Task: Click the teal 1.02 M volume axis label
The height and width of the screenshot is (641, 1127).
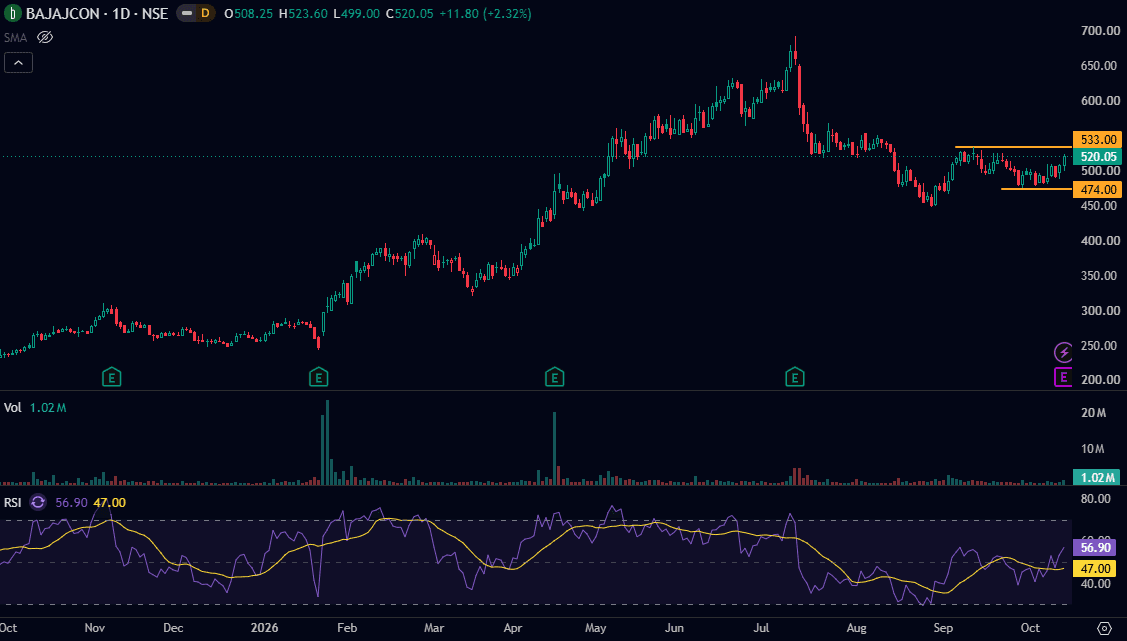Action: click(1097, 477)
